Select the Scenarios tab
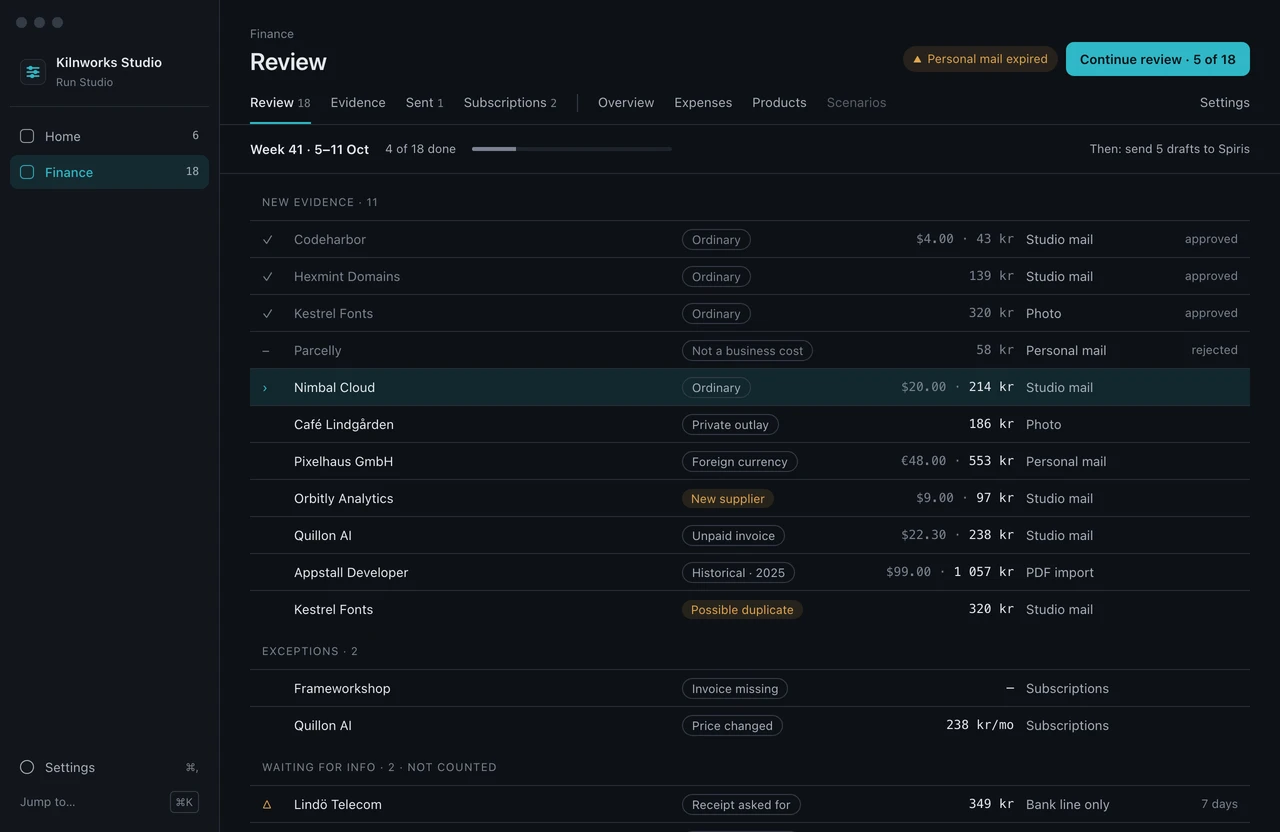 click(x=856, y=103)
